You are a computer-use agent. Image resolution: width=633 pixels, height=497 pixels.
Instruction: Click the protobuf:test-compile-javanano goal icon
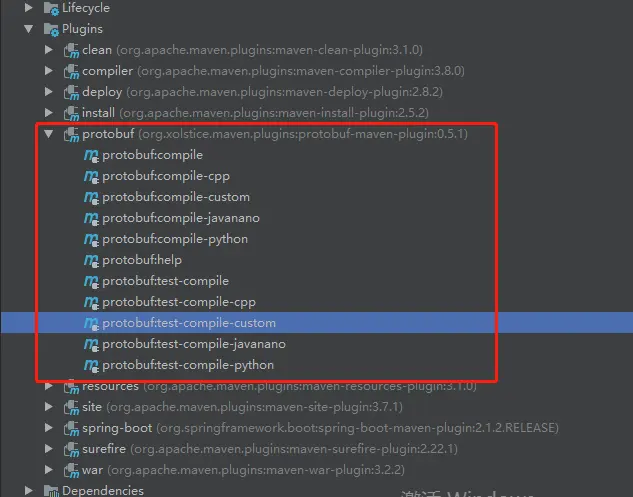tap(91, 344)
